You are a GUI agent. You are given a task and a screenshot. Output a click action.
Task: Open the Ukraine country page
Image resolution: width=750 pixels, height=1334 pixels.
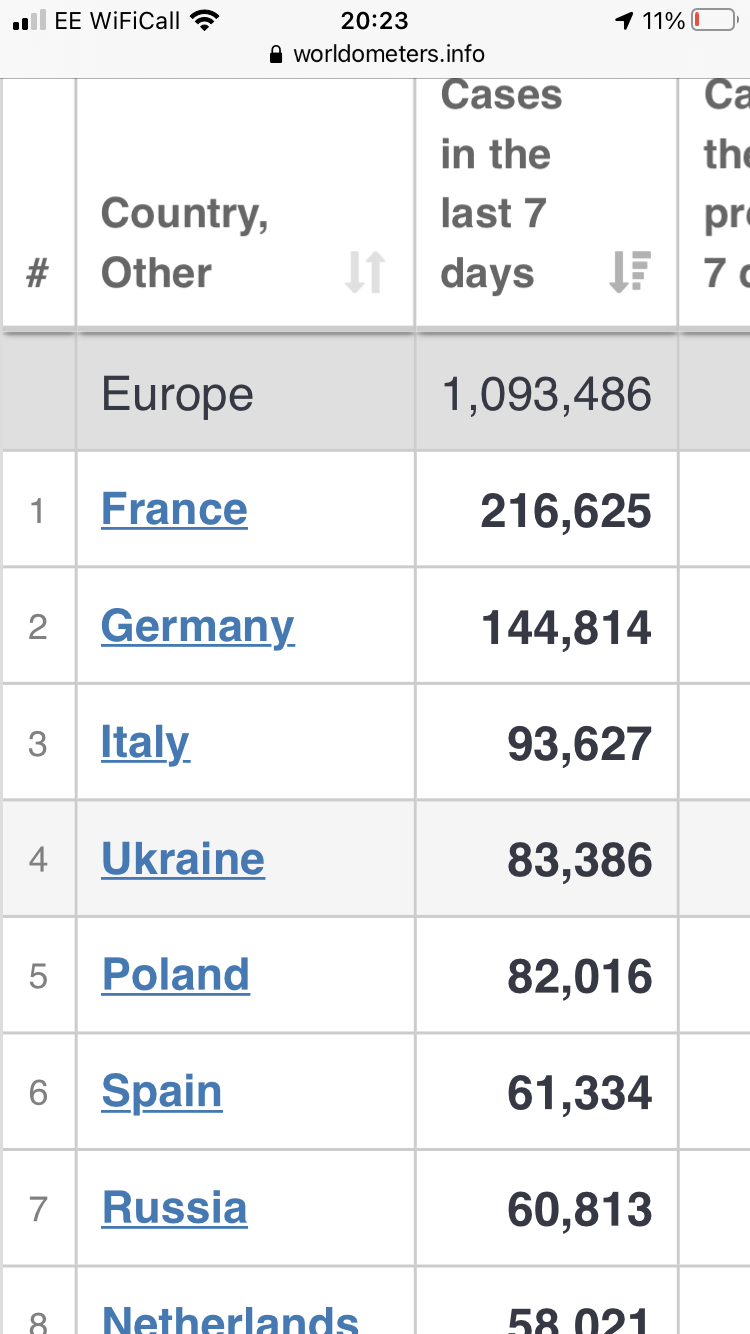(x=183, y=859)
